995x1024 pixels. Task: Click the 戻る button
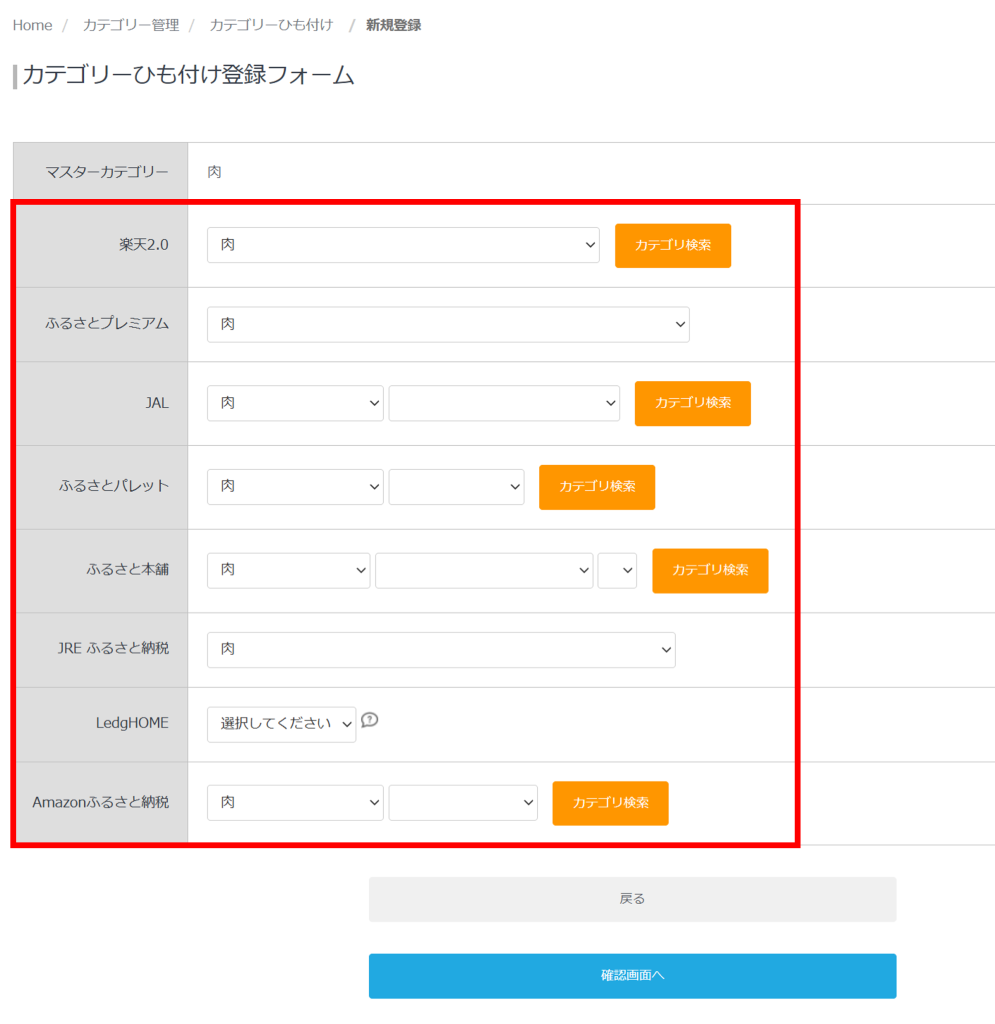point(632,899)
